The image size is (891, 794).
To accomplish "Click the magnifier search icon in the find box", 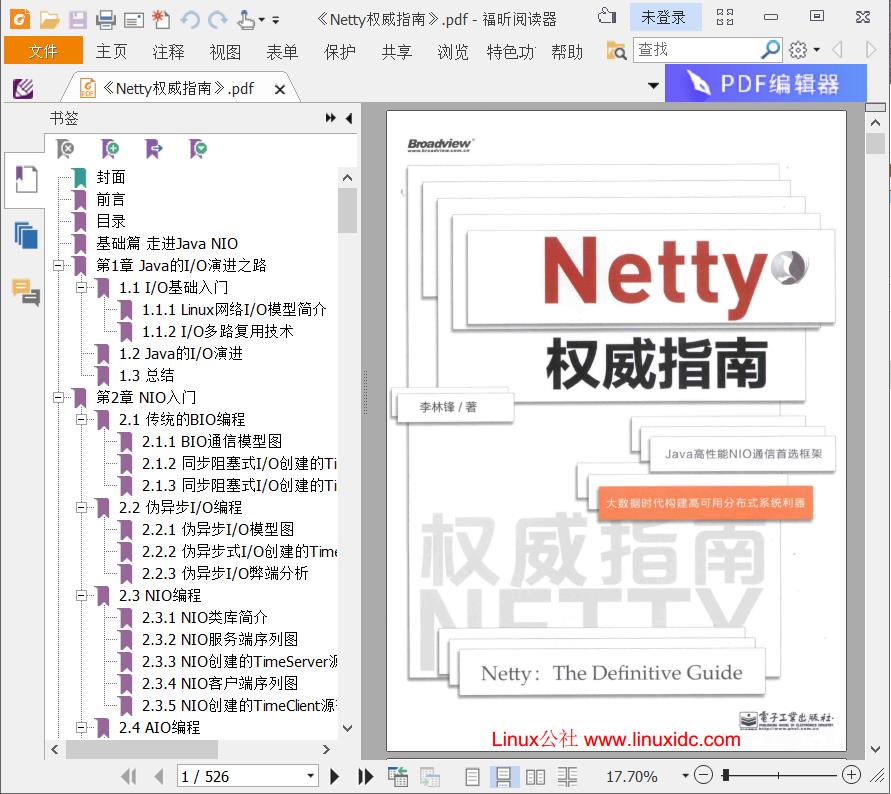I will [770, 50].
